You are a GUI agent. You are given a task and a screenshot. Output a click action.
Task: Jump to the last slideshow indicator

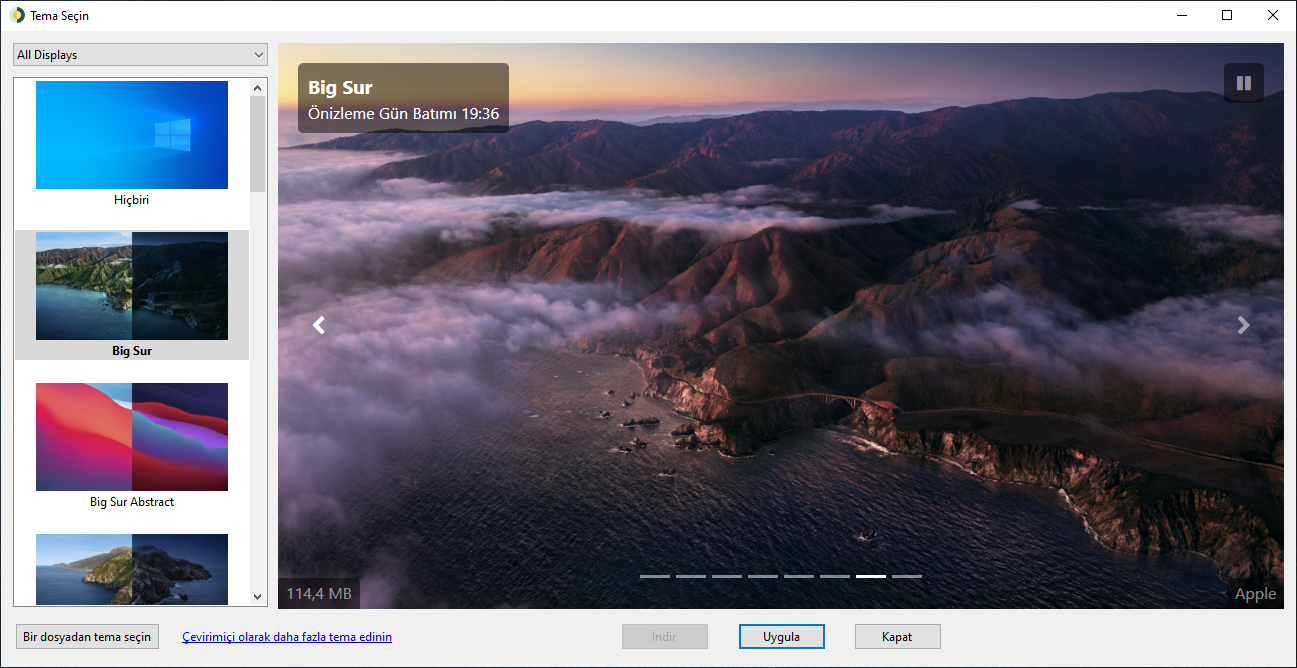pyautogui.click(x=907, y=576)
